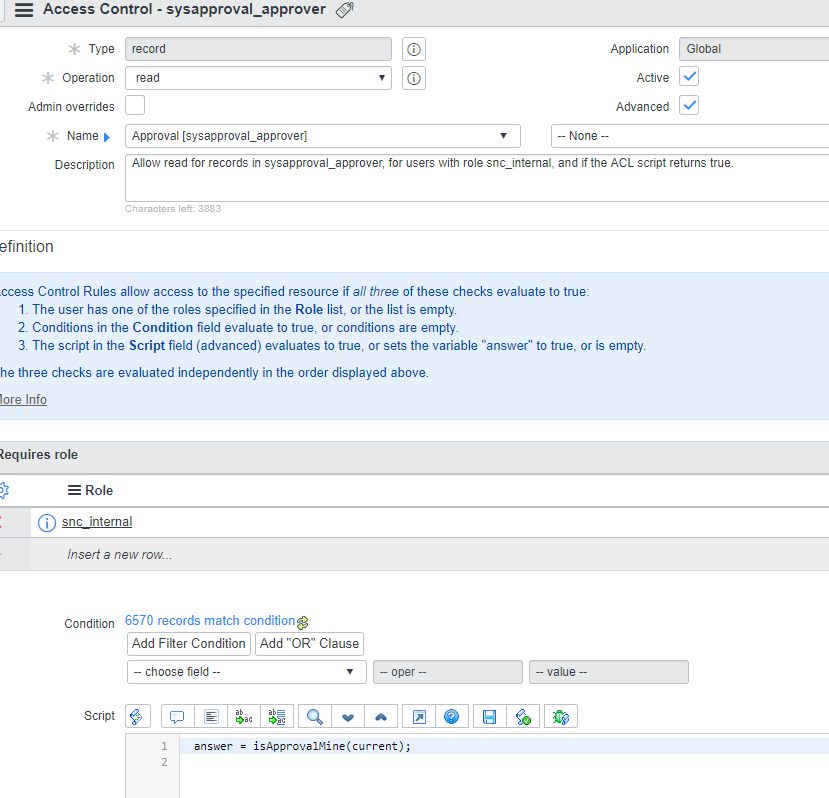The image size is (829, 798).
Task: Enable the Admin overrides checkbox
Action: pos(135,106)
